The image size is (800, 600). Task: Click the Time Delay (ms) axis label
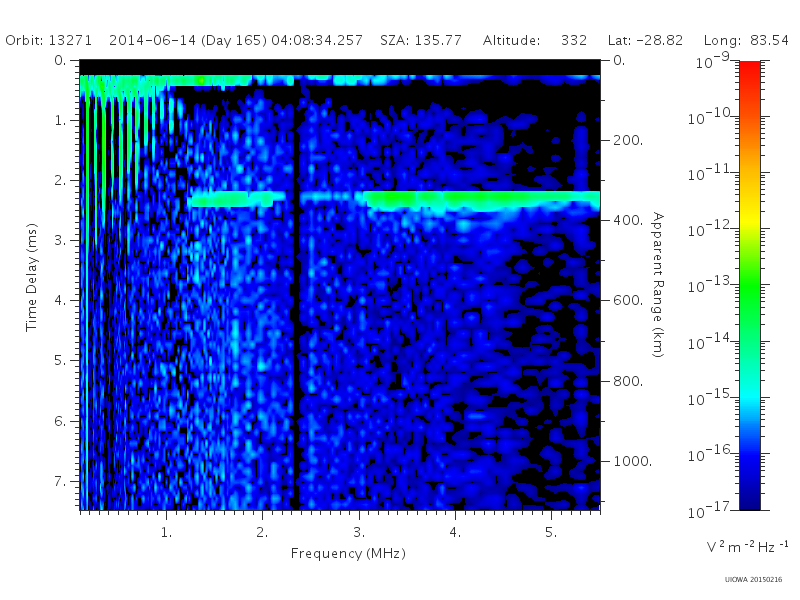32,277
